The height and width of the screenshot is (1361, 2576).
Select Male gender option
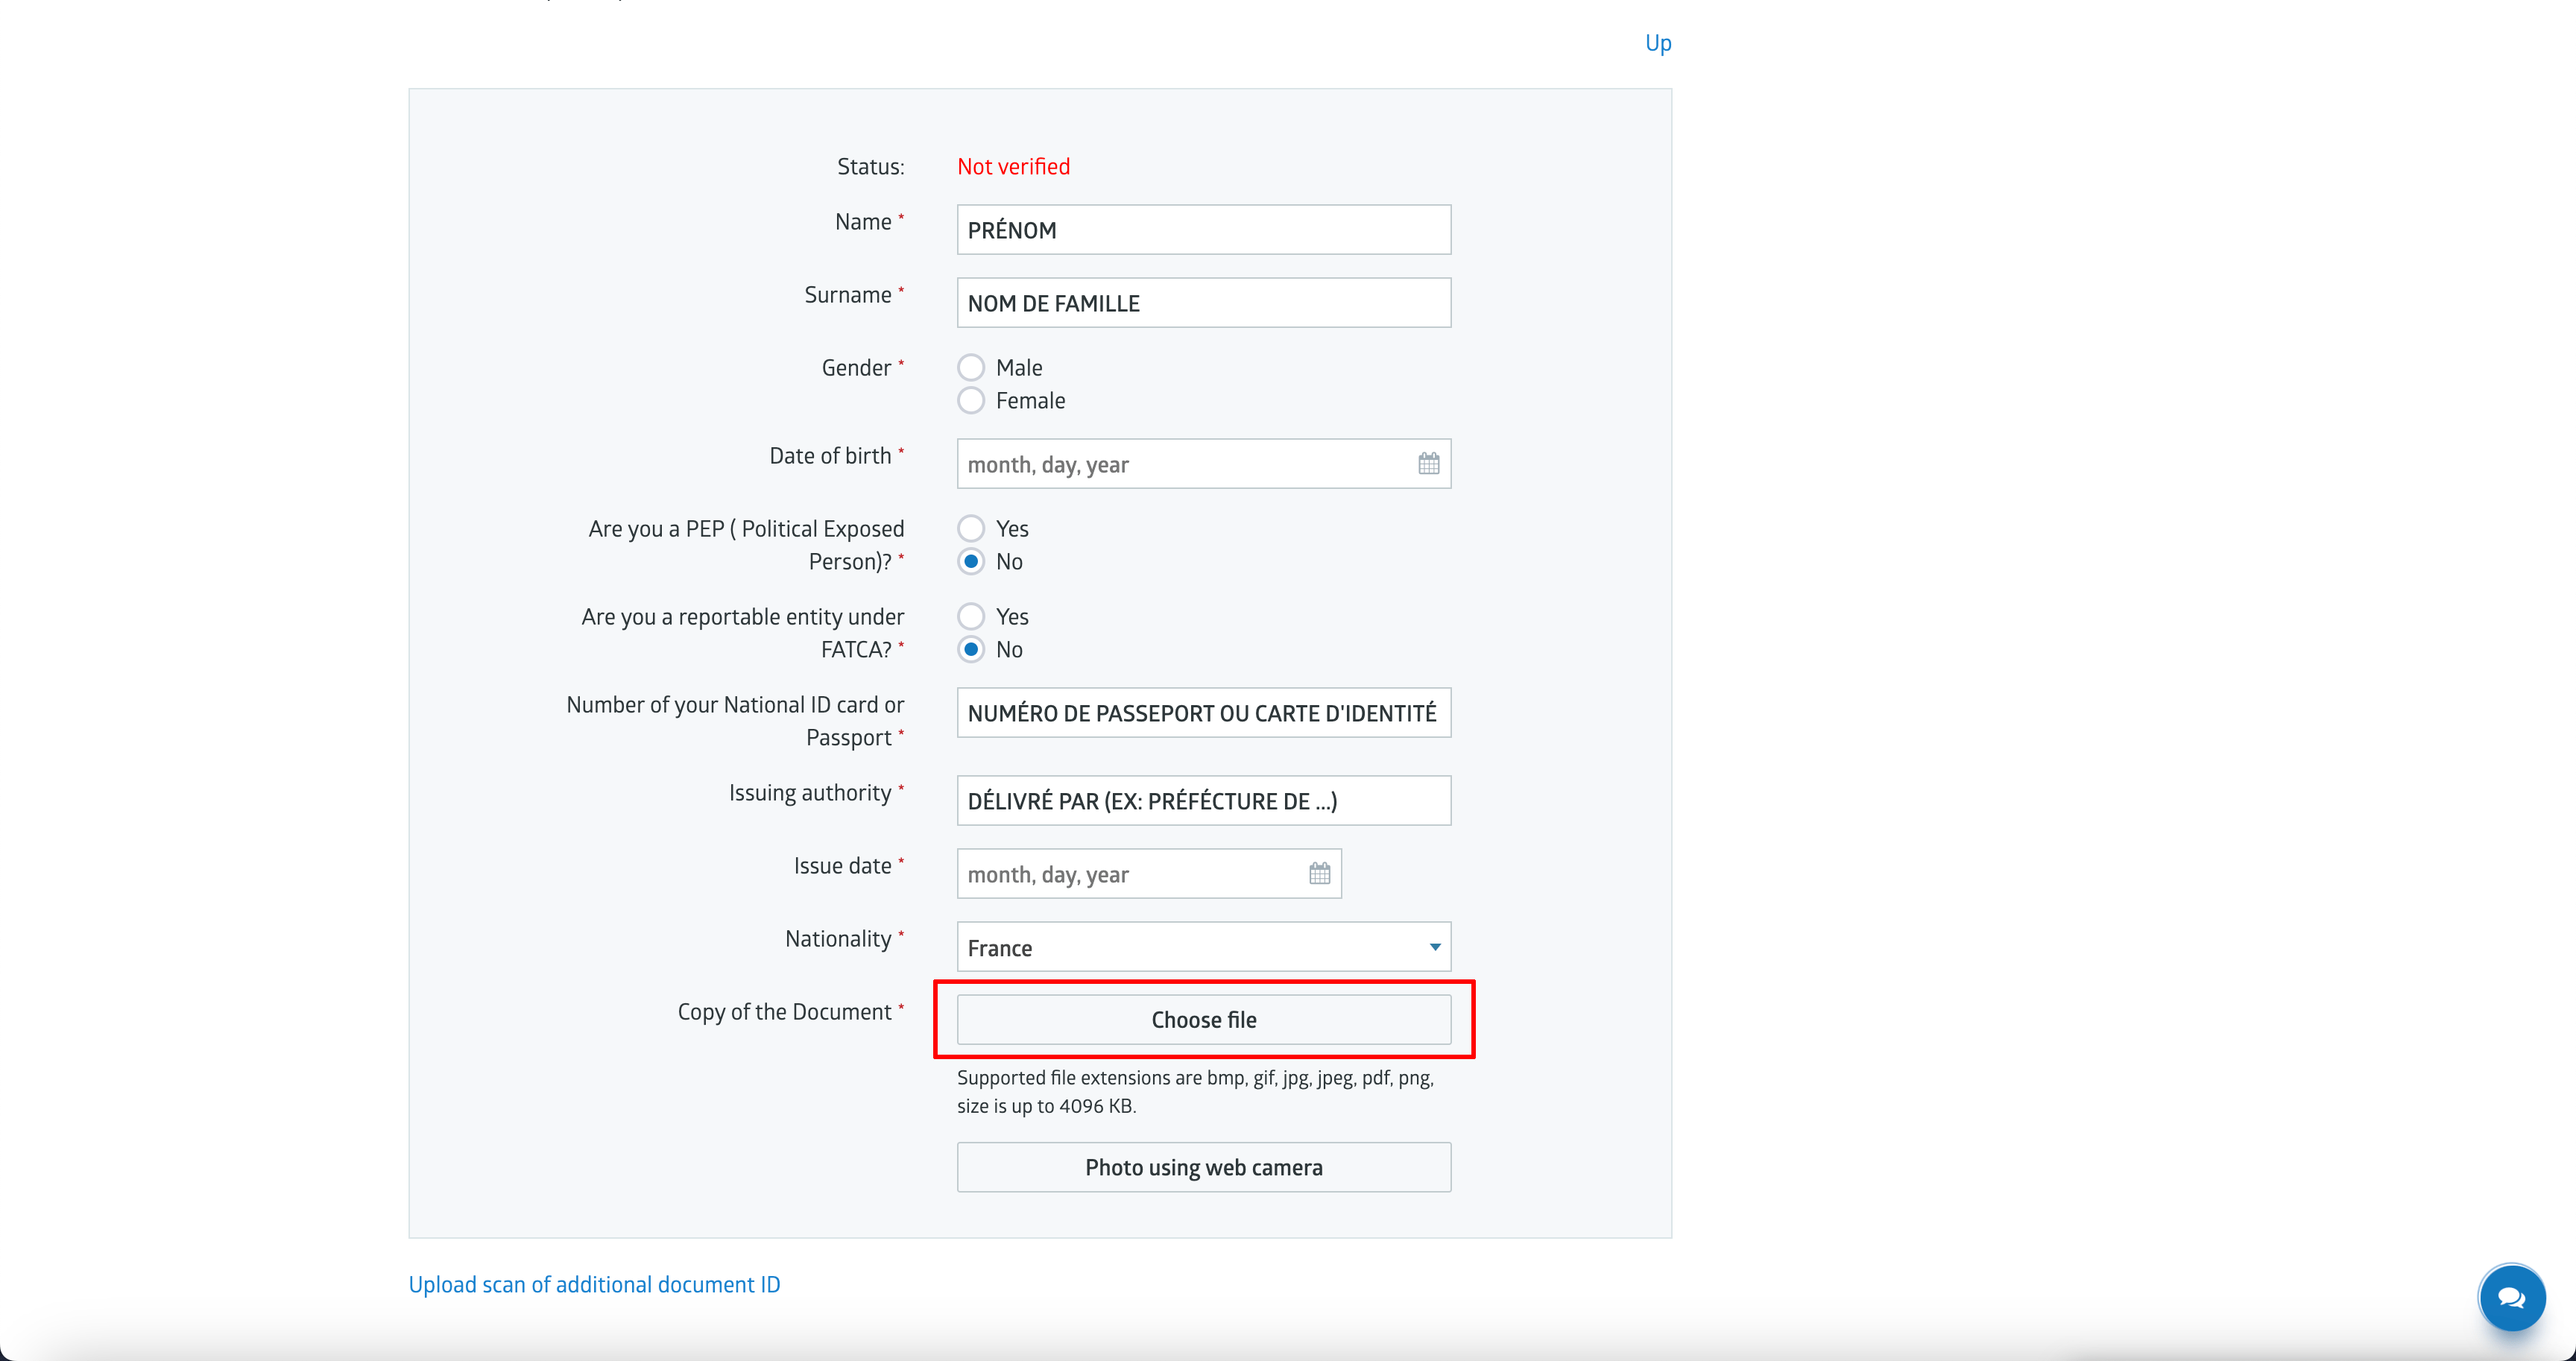click(x=970, y=368)
